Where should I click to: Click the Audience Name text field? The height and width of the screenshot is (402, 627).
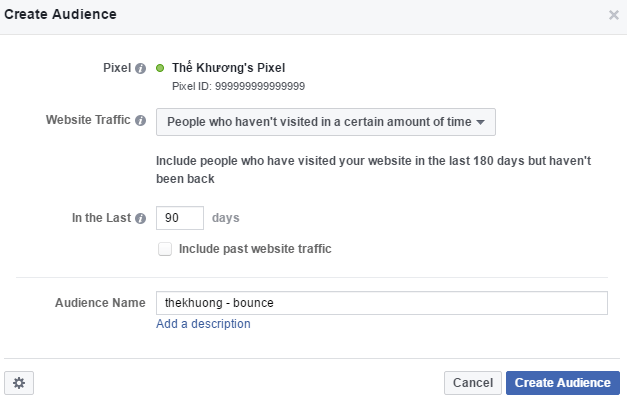(x=381, y=303)
